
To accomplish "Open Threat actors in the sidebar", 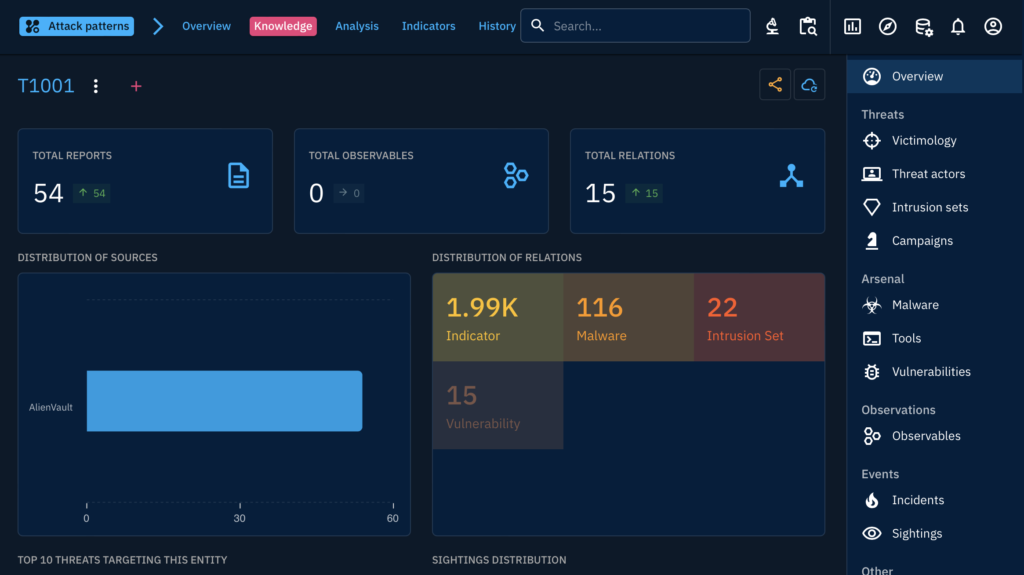I will [x=928, y=174].
